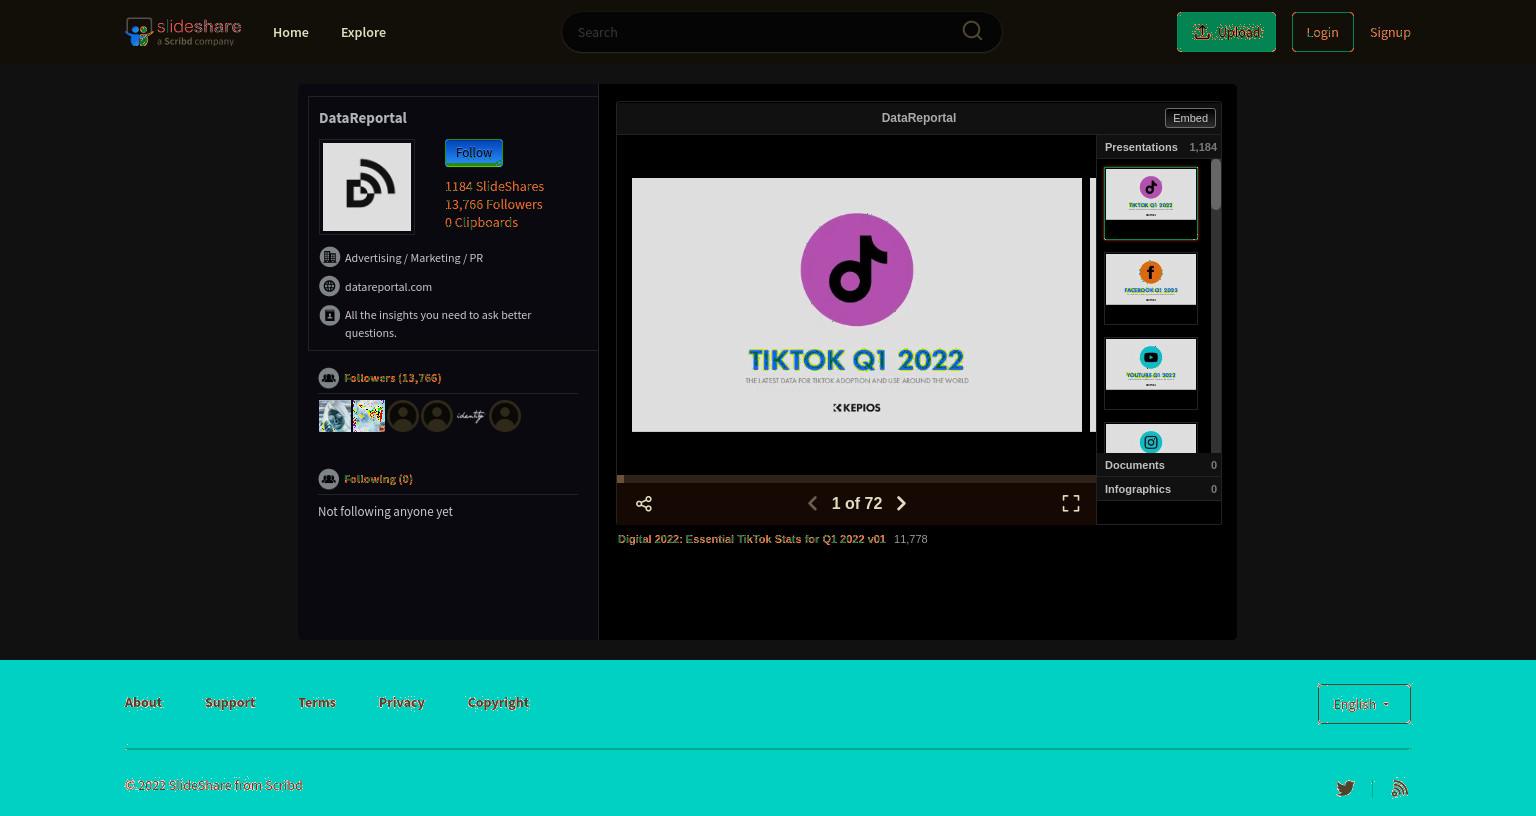Click the Followers group icon
1536x816 pixels.
pos(328,378)
